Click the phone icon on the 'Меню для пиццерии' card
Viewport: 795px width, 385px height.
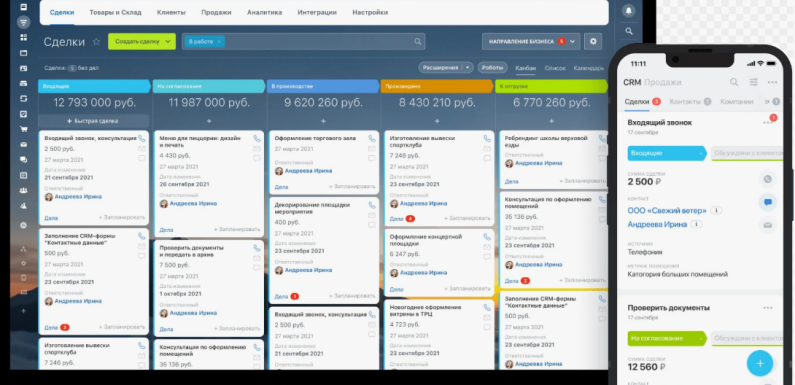257,138
